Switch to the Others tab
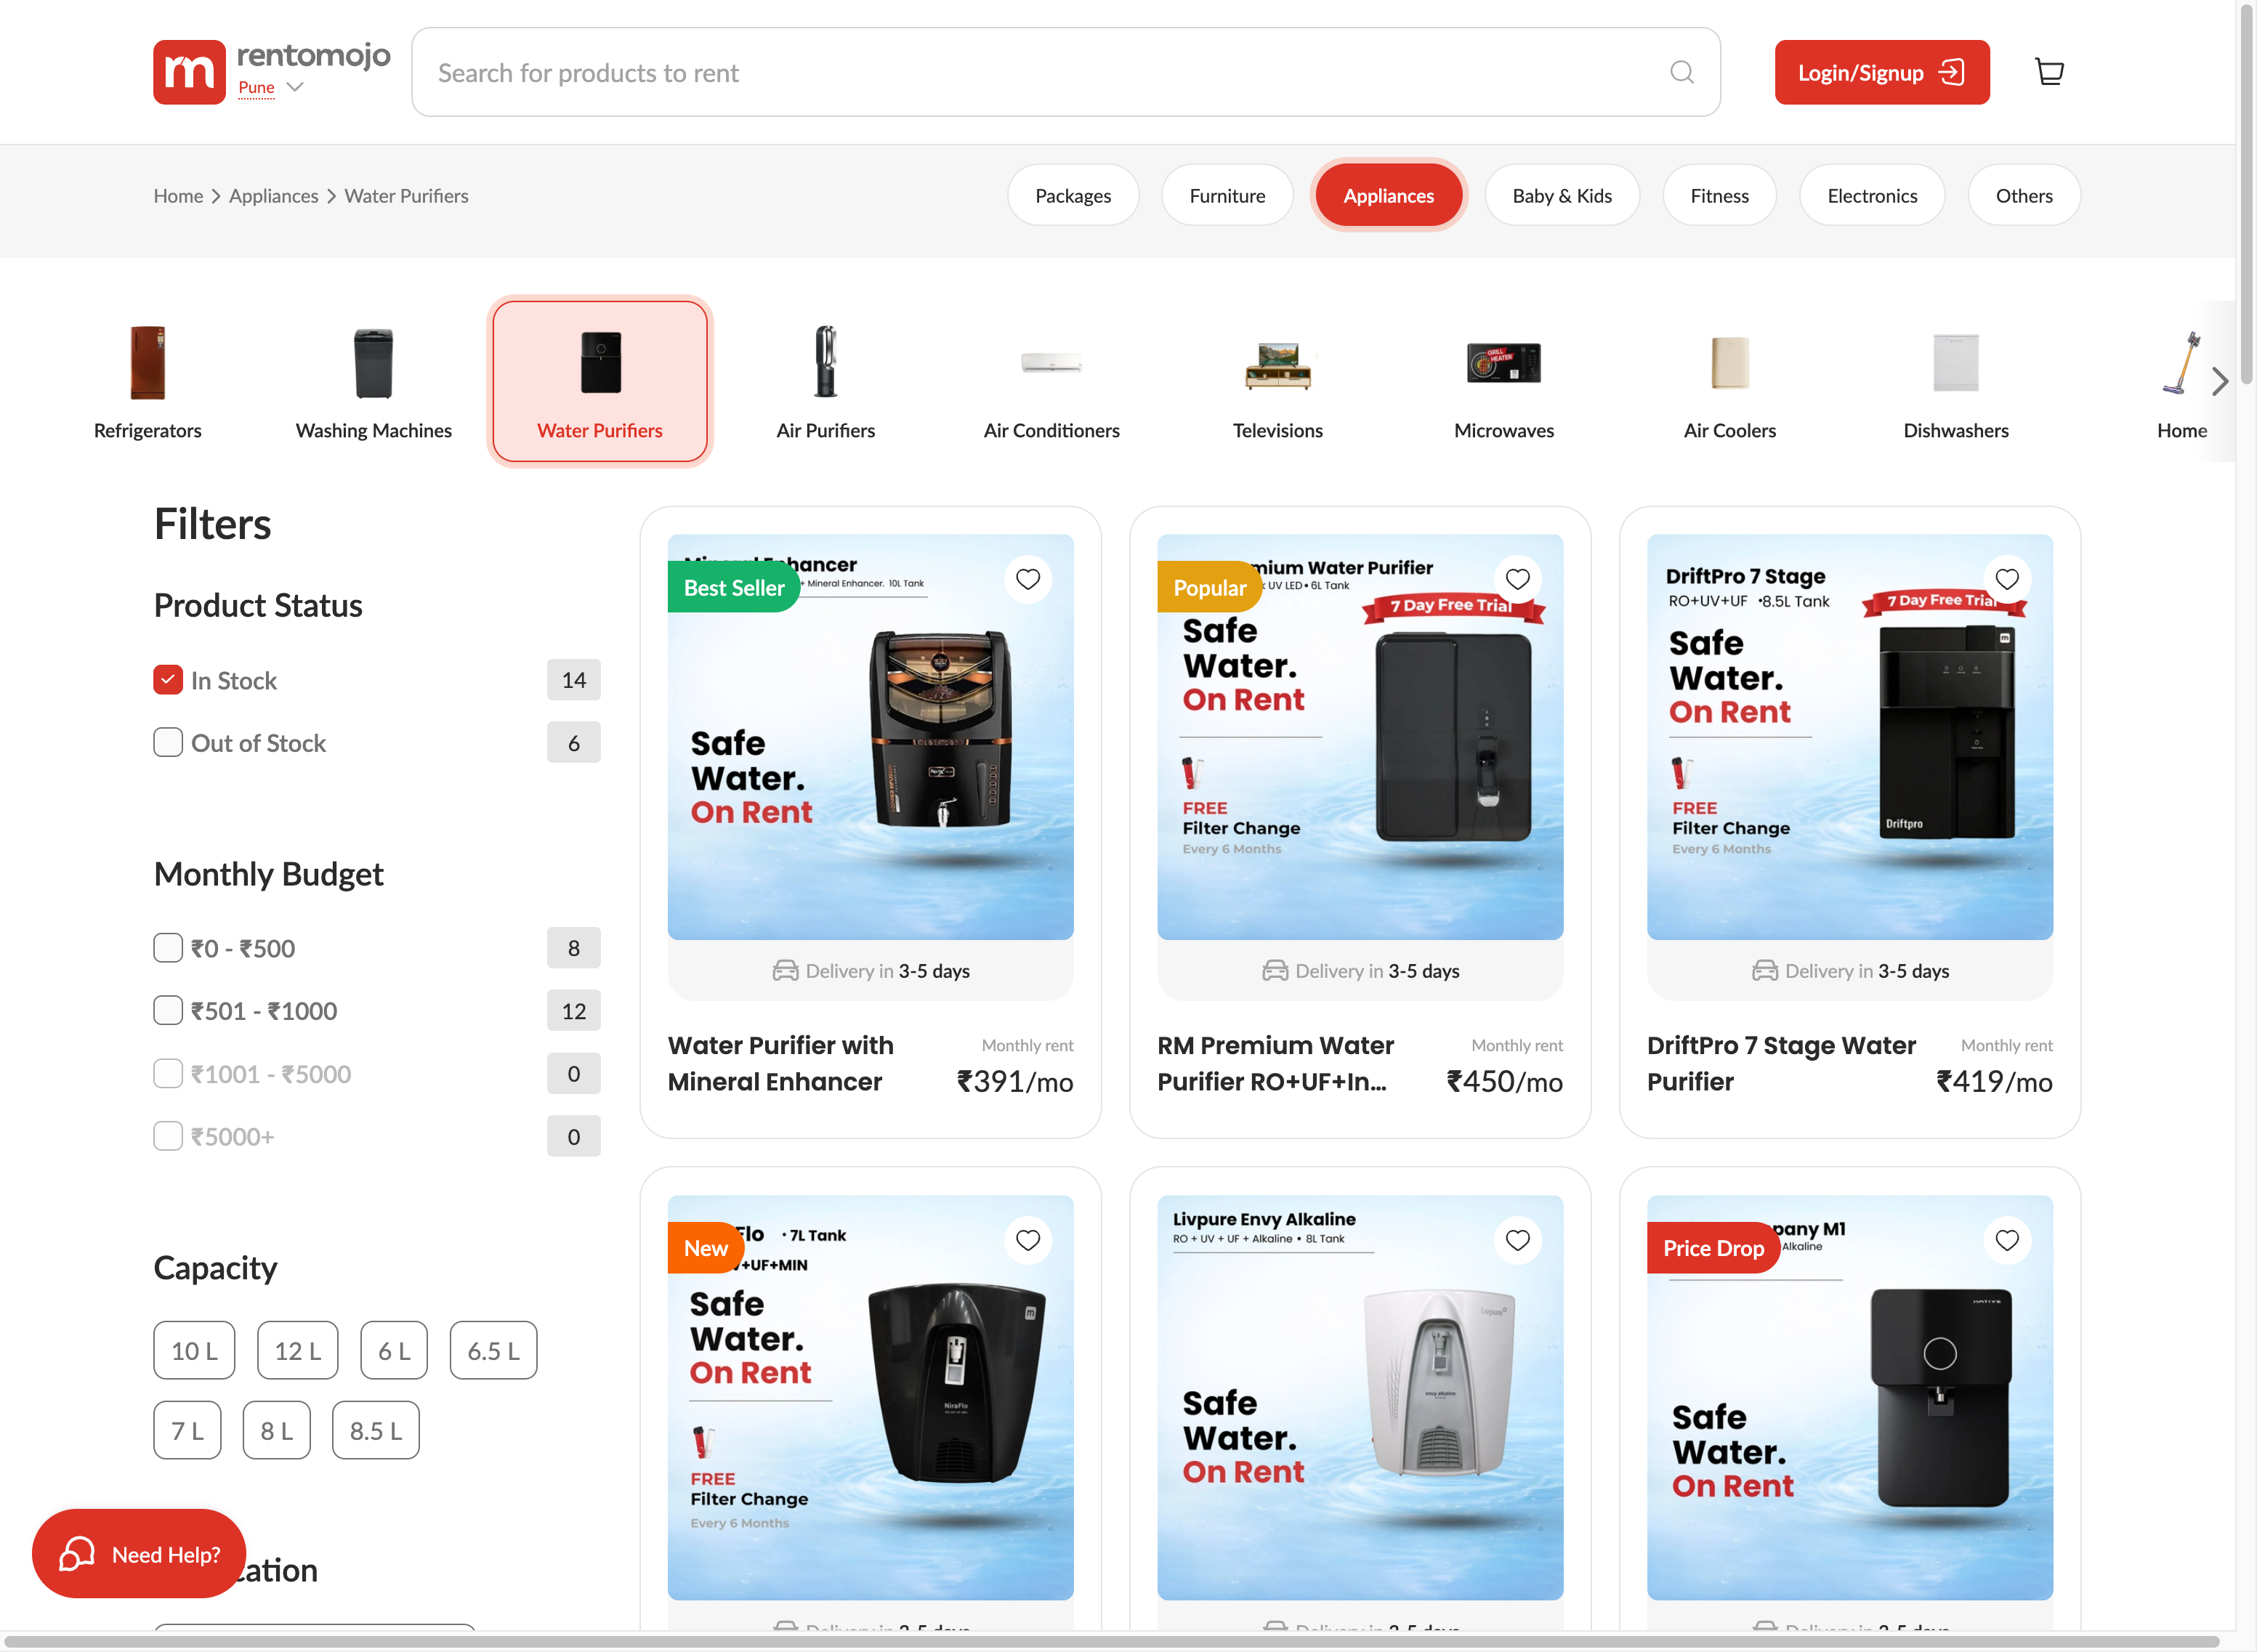Screen dimensions: 2257x1652 [2024, 196]
